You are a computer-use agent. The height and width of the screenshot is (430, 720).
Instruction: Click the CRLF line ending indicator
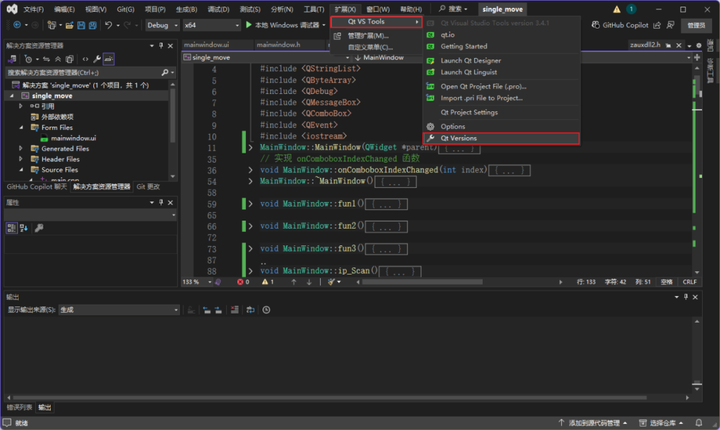pyautogui.click(x=689, y=282)
